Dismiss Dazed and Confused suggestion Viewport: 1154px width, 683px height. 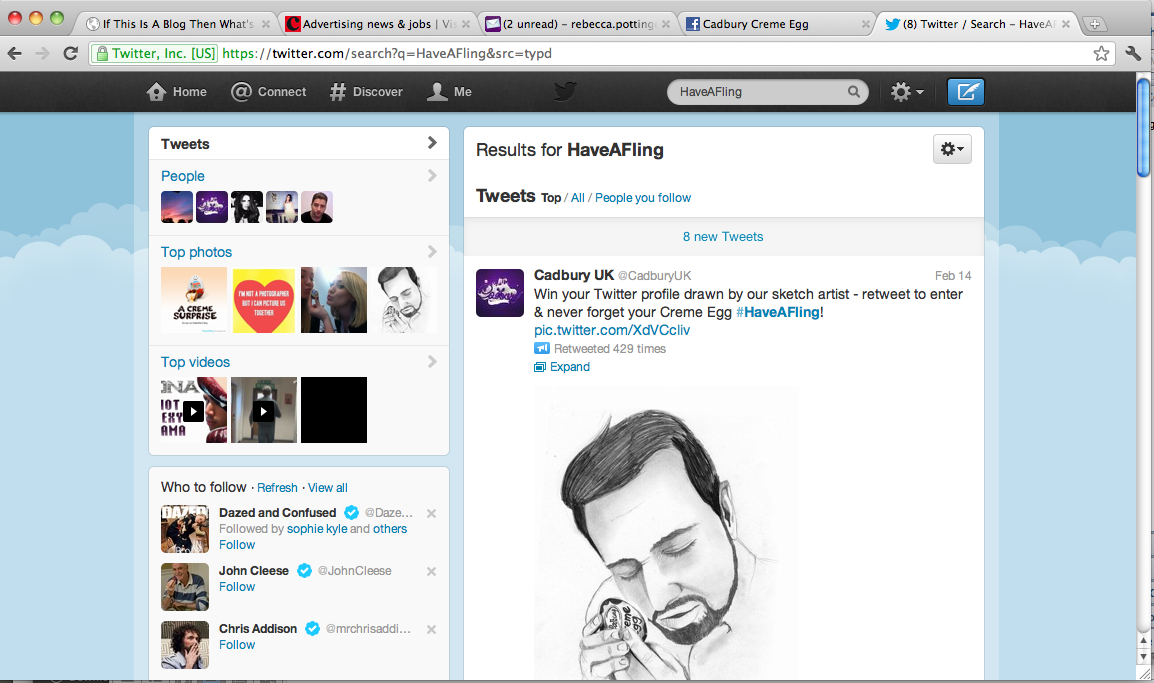(431, 513)
